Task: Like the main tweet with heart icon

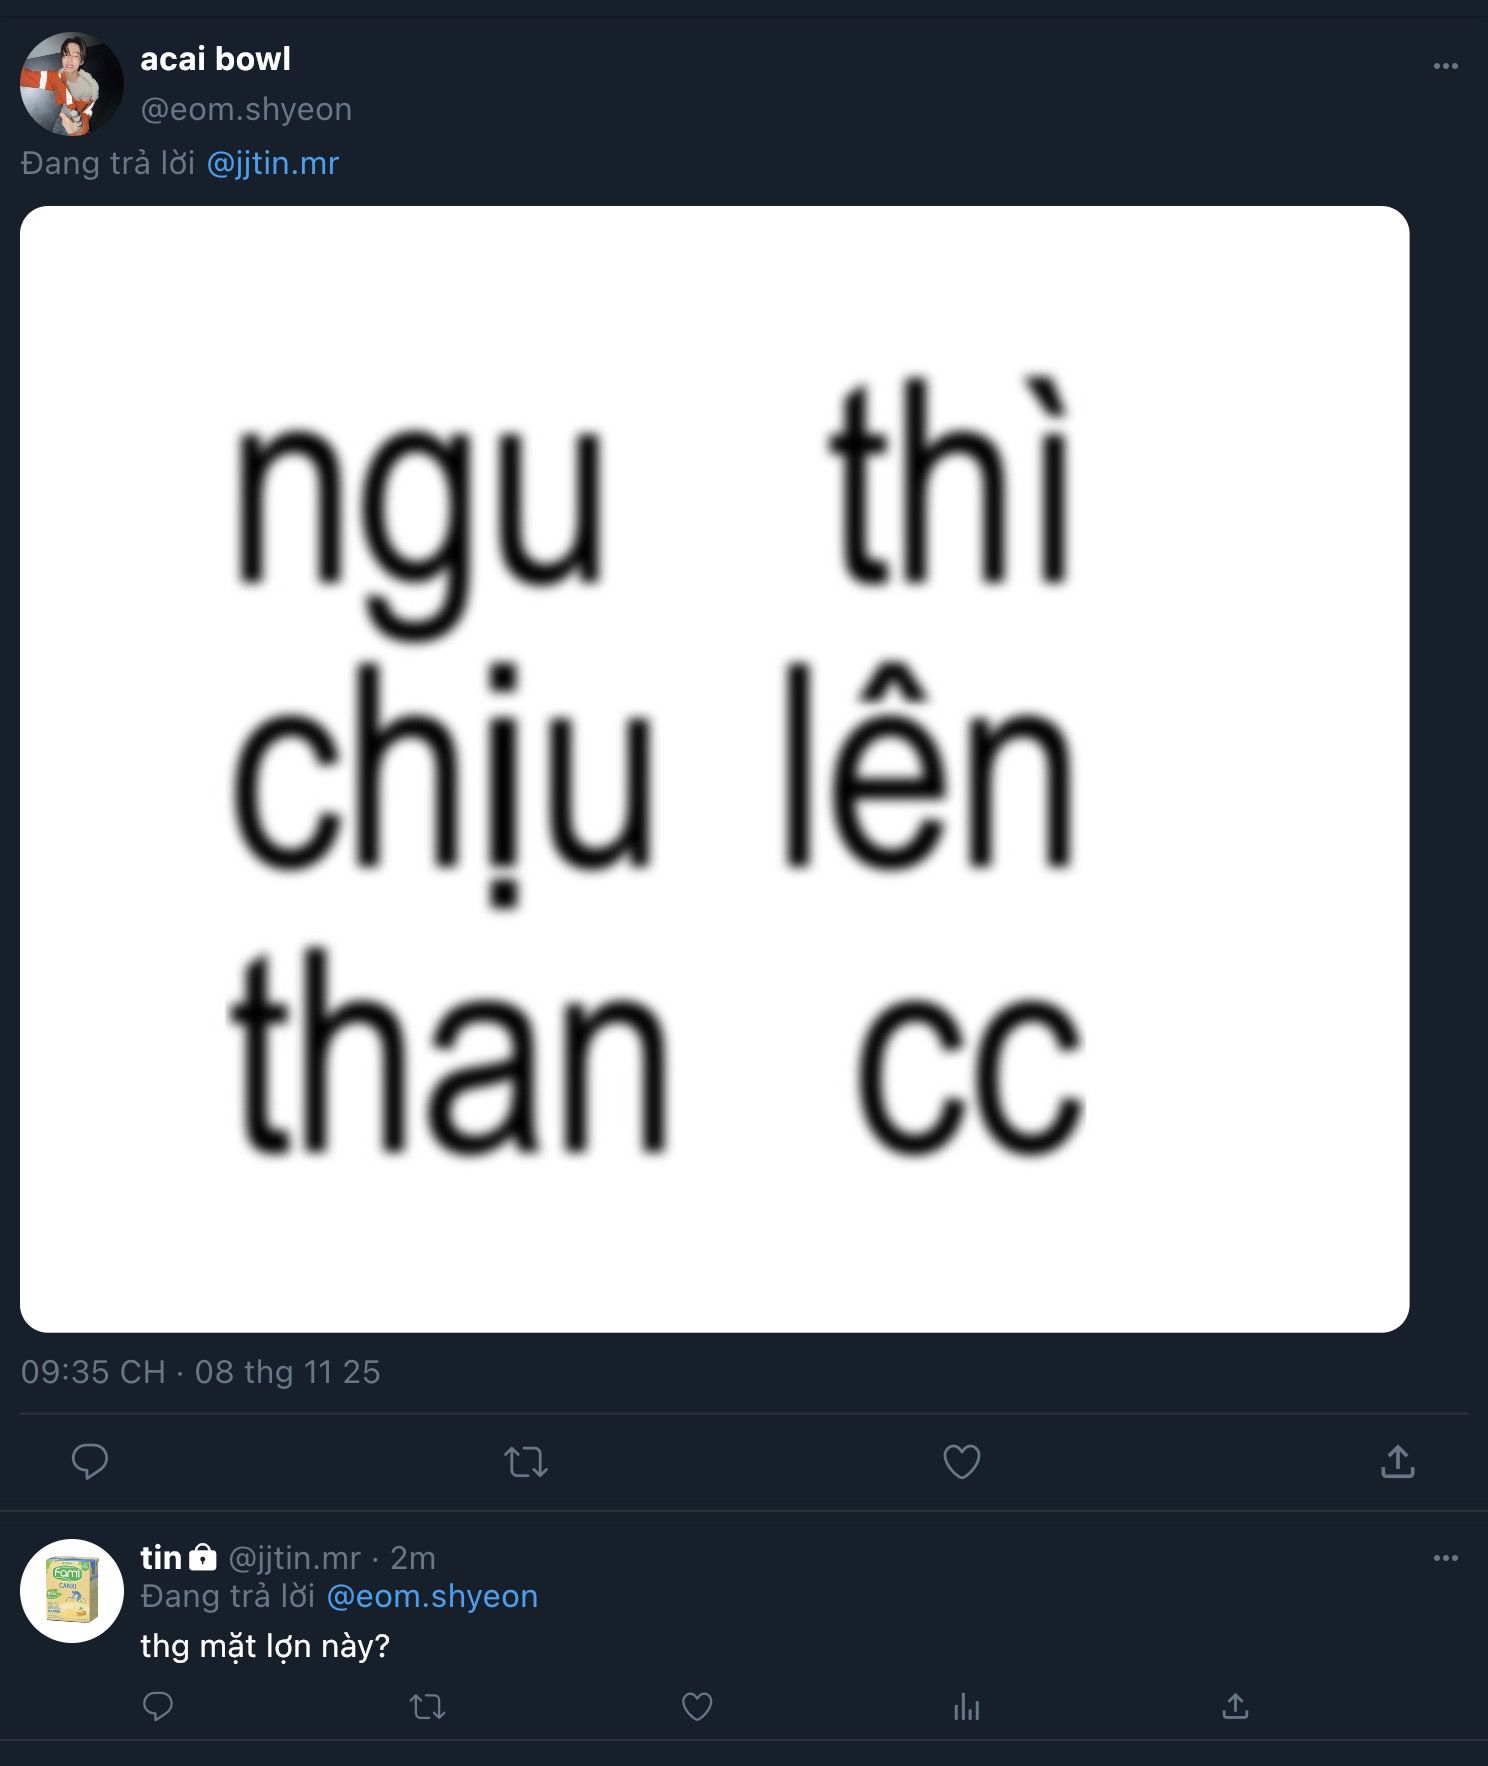Action: pos(962,1462)
